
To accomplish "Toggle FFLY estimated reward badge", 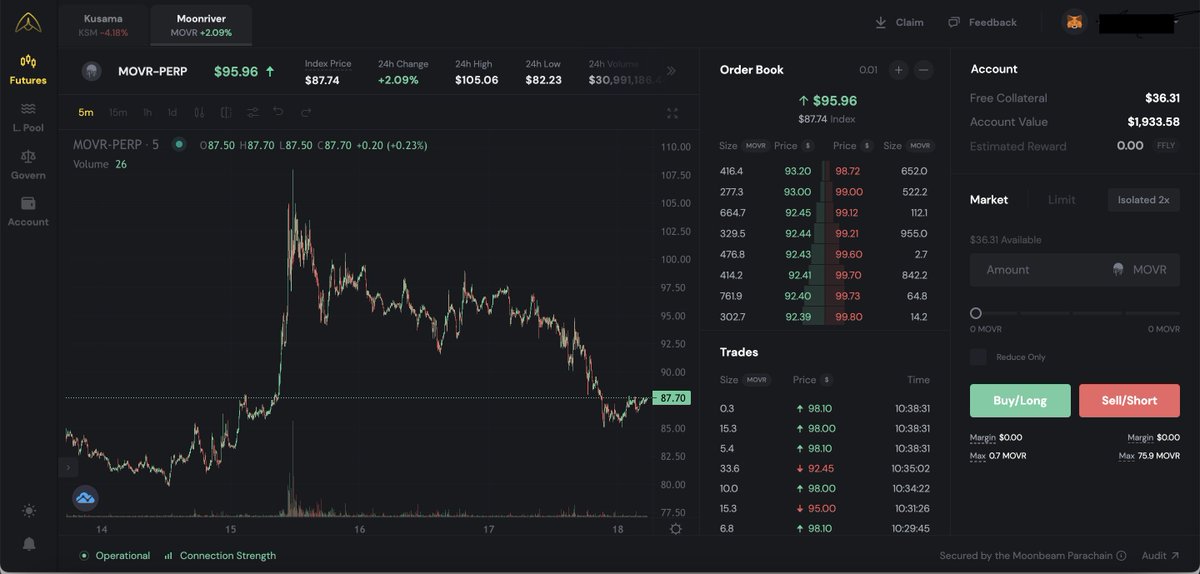I will click(1166, 146).
